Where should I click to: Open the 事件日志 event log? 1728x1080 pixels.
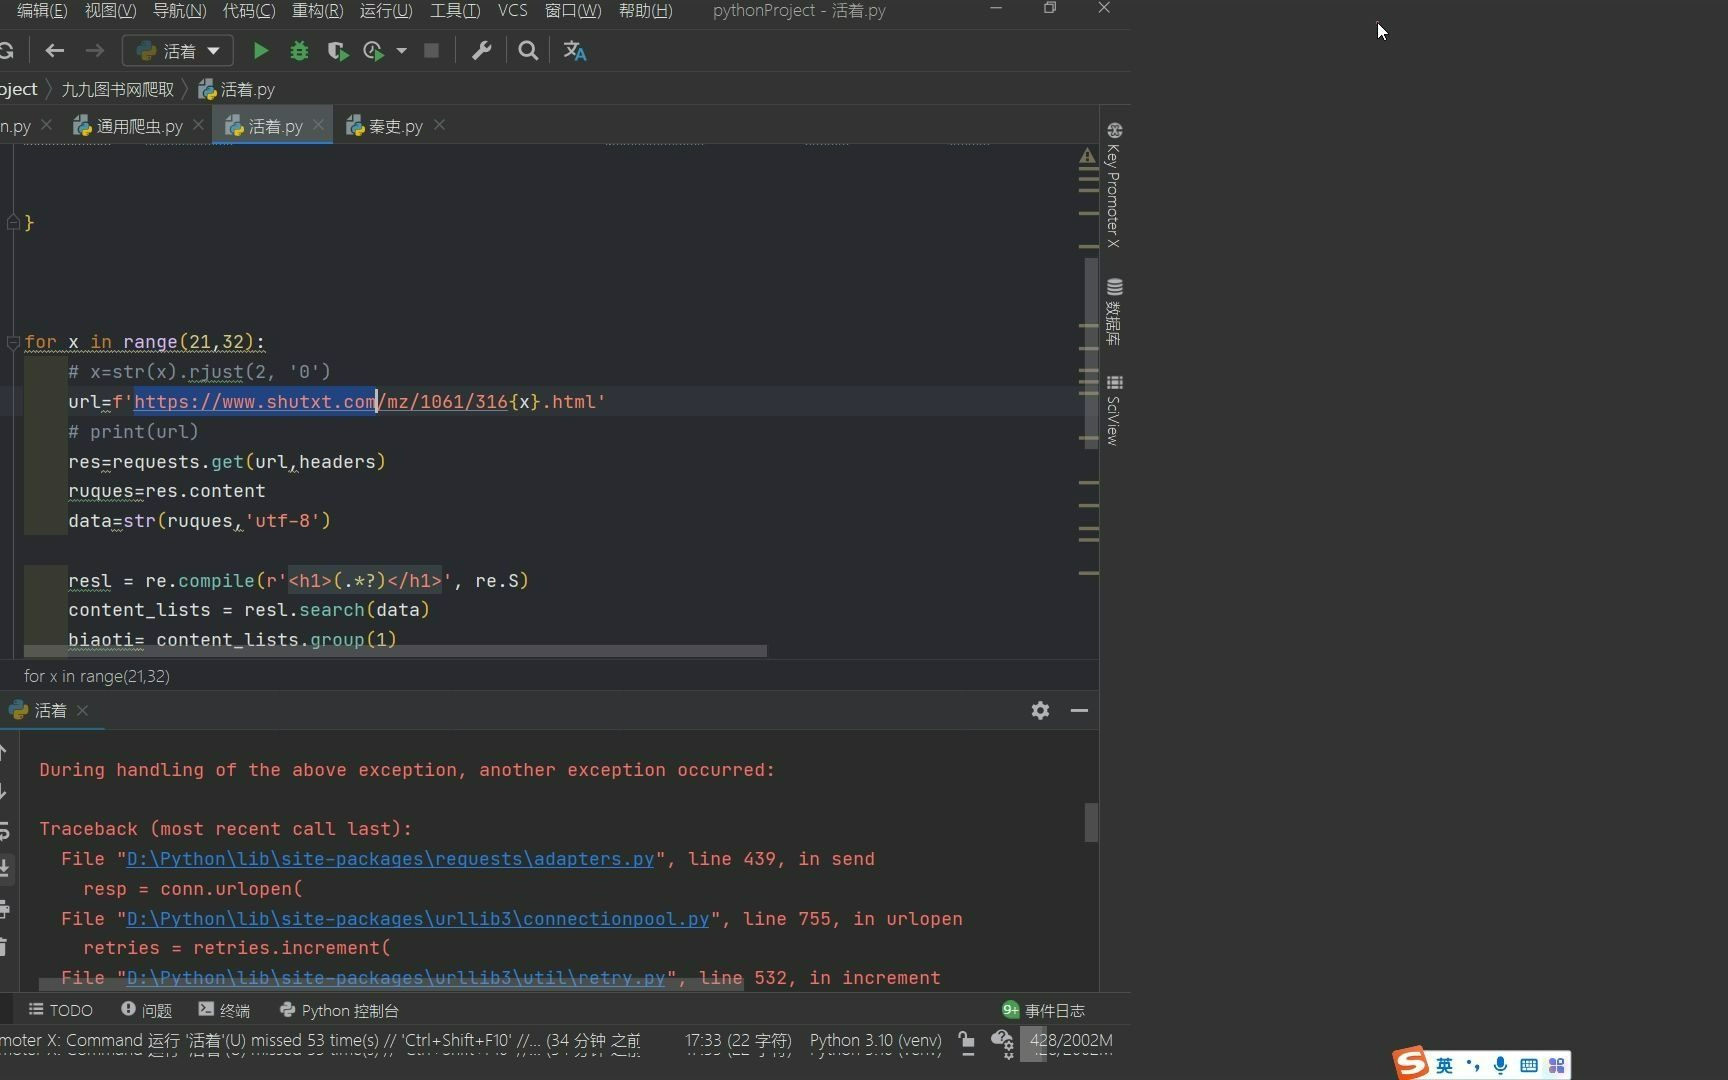1054,1010
